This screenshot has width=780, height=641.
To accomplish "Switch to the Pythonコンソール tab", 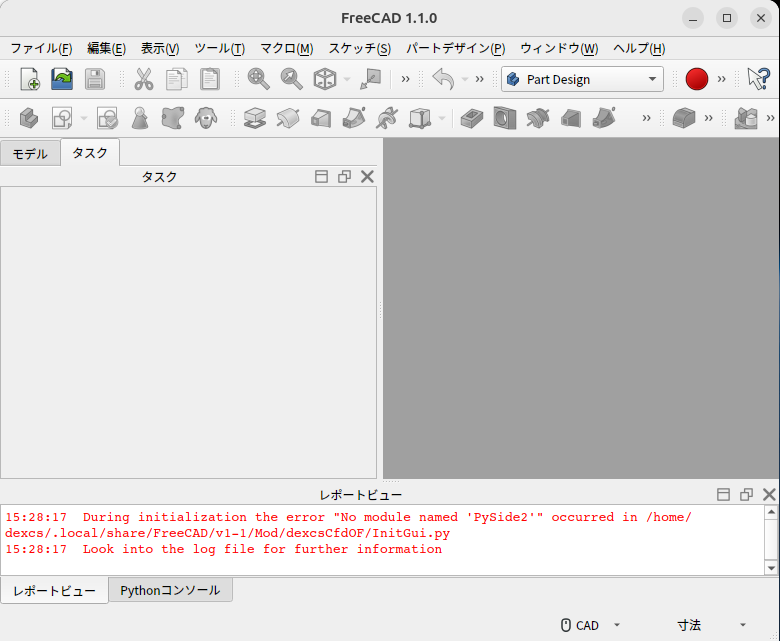I will tap(170, 590).
